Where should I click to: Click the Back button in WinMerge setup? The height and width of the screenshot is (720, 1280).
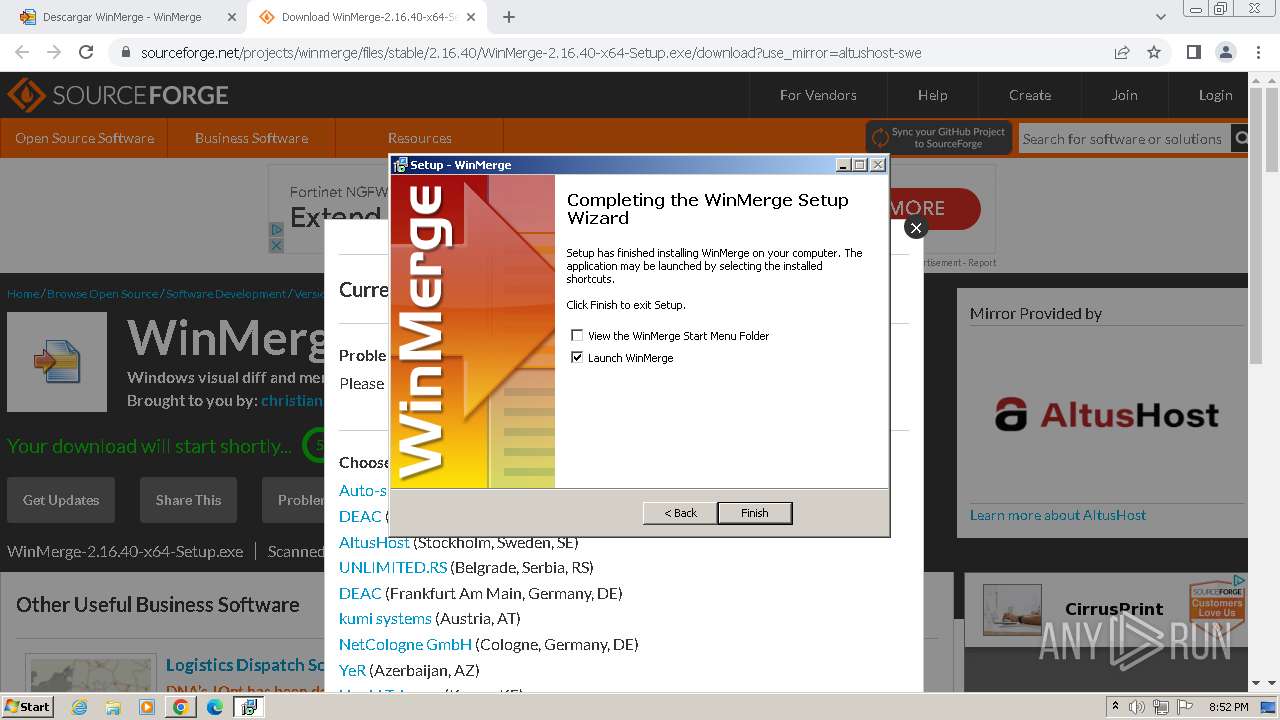pyautogui.click(x=680, y=513)
